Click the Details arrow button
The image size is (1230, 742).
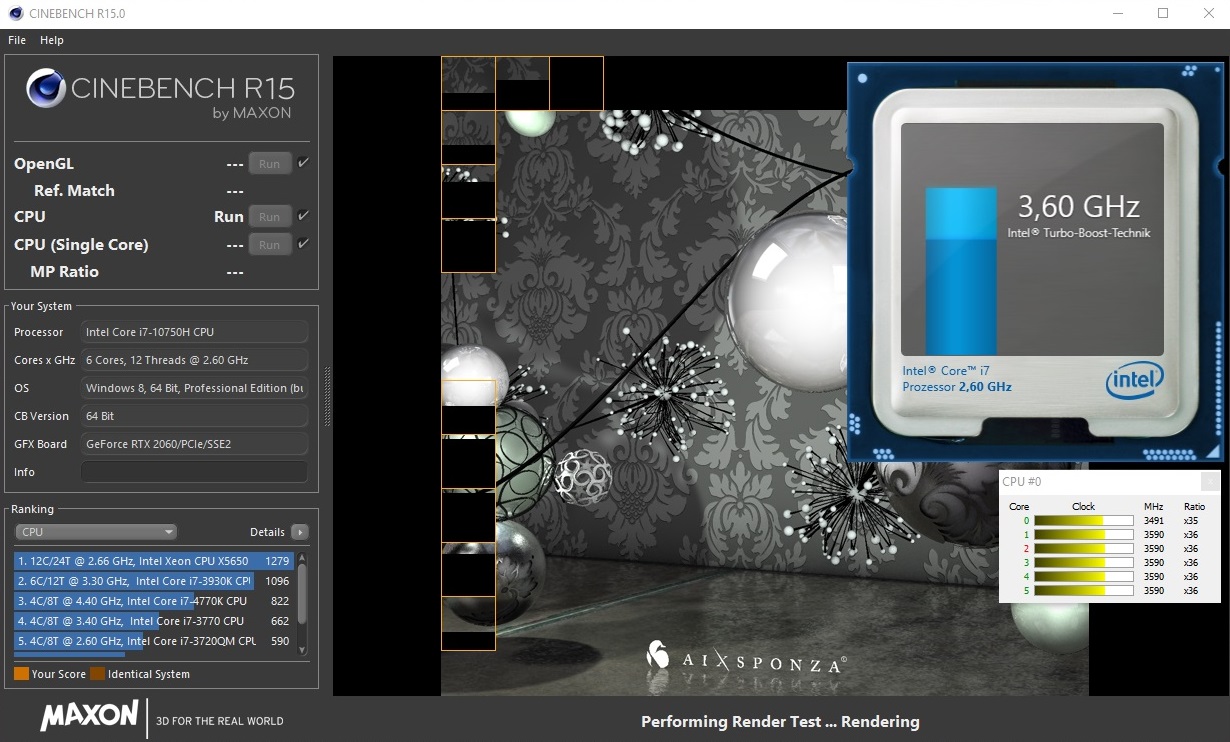point(299,532)
